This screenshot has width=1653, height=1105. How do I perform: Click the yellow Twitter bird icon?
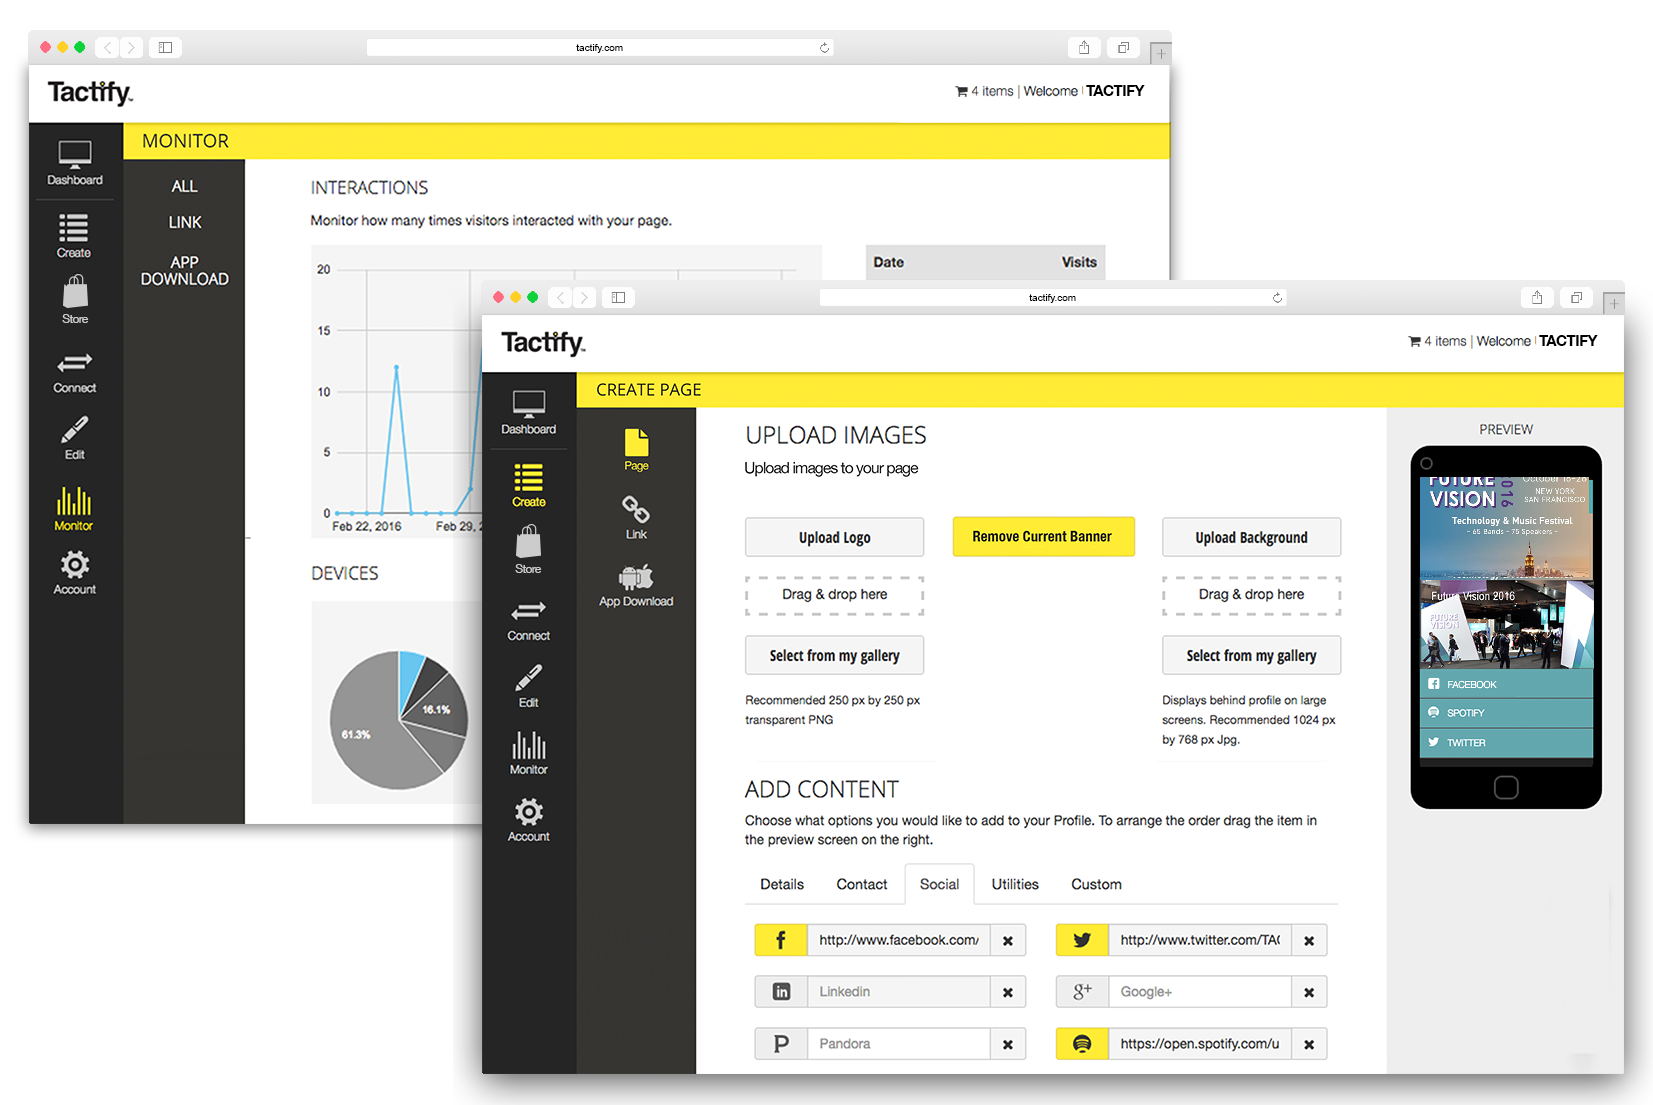pos(1082,940)
